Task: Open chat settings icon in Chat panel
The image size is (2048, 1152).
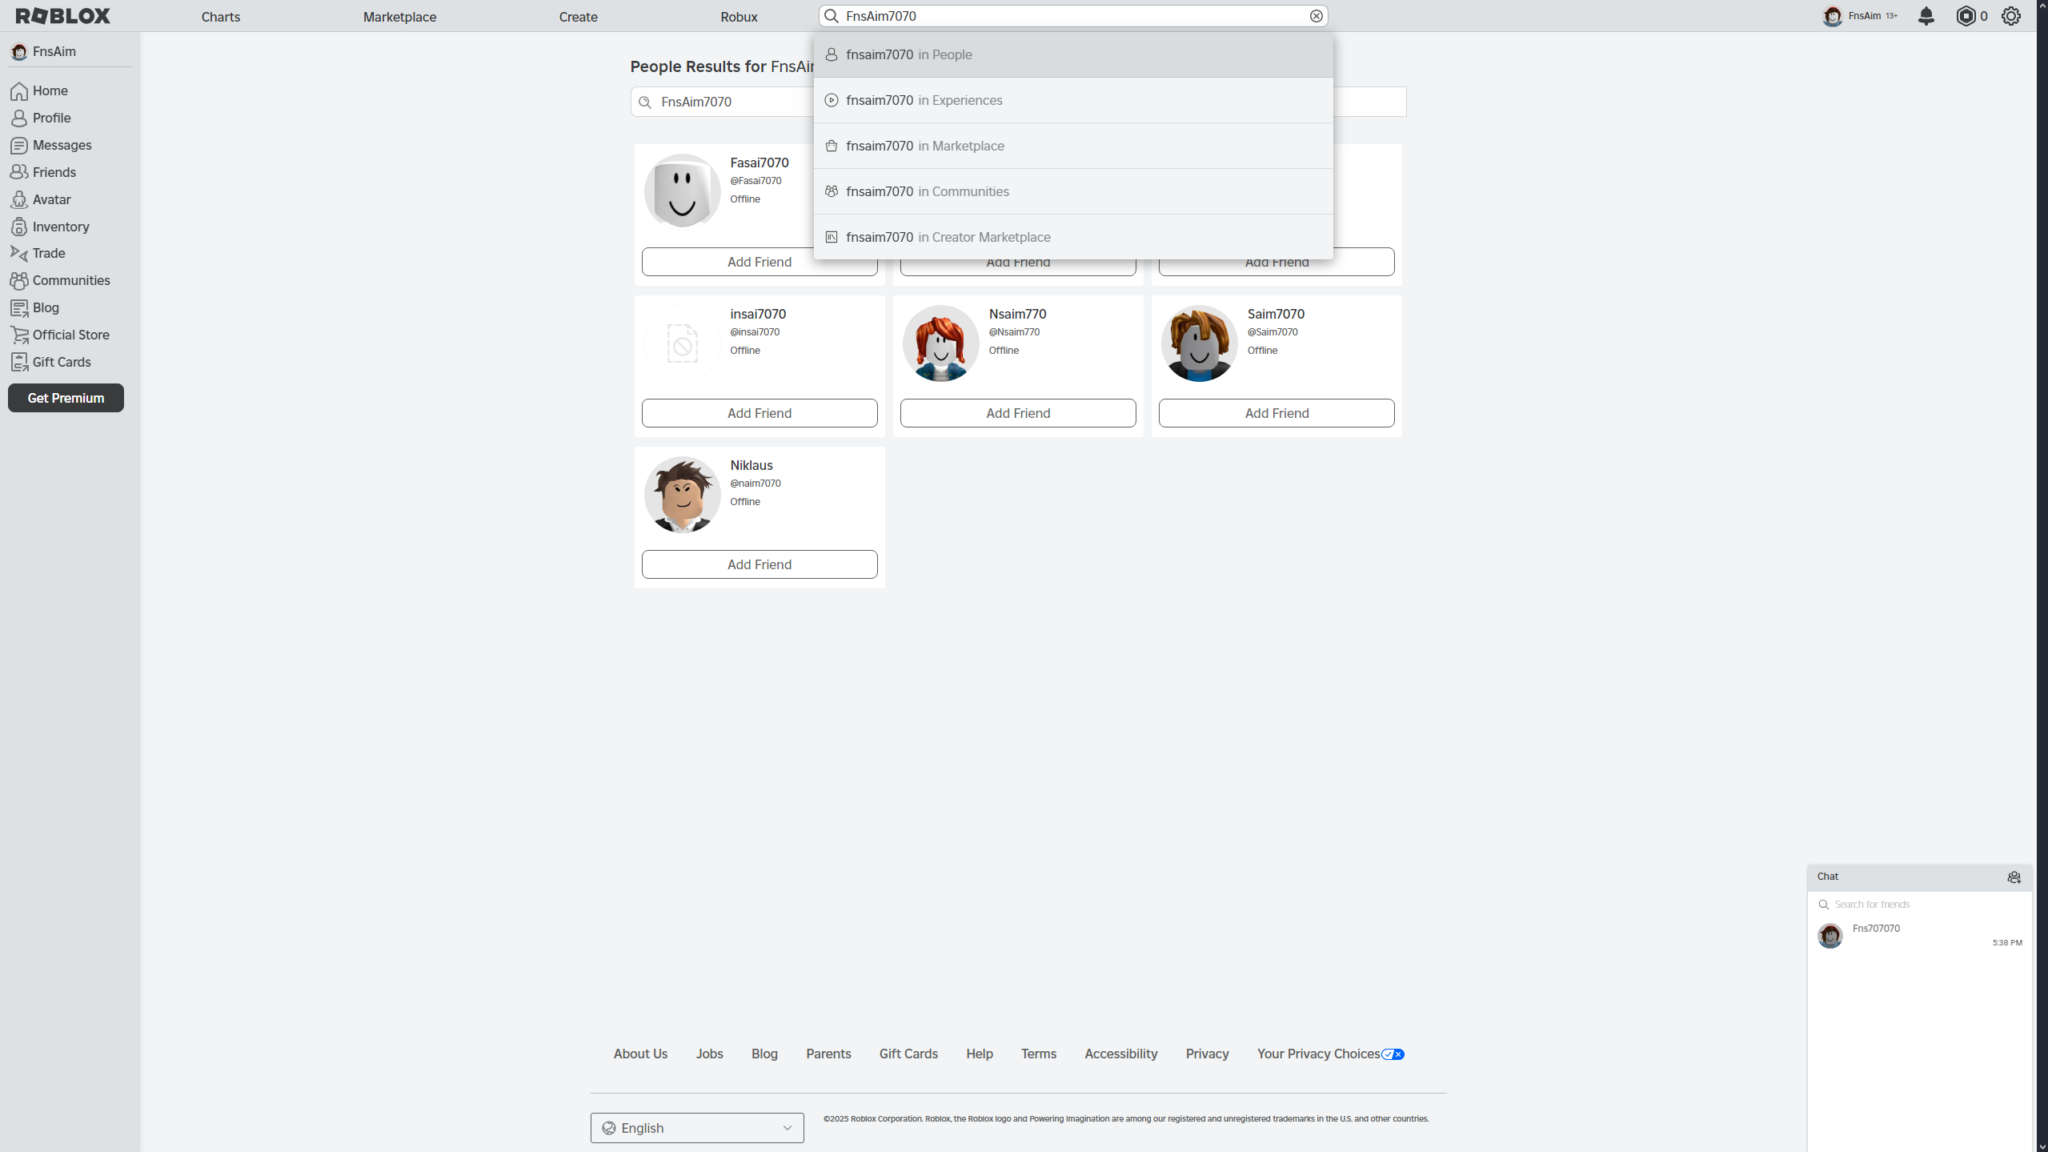Action: point(2014,877)
